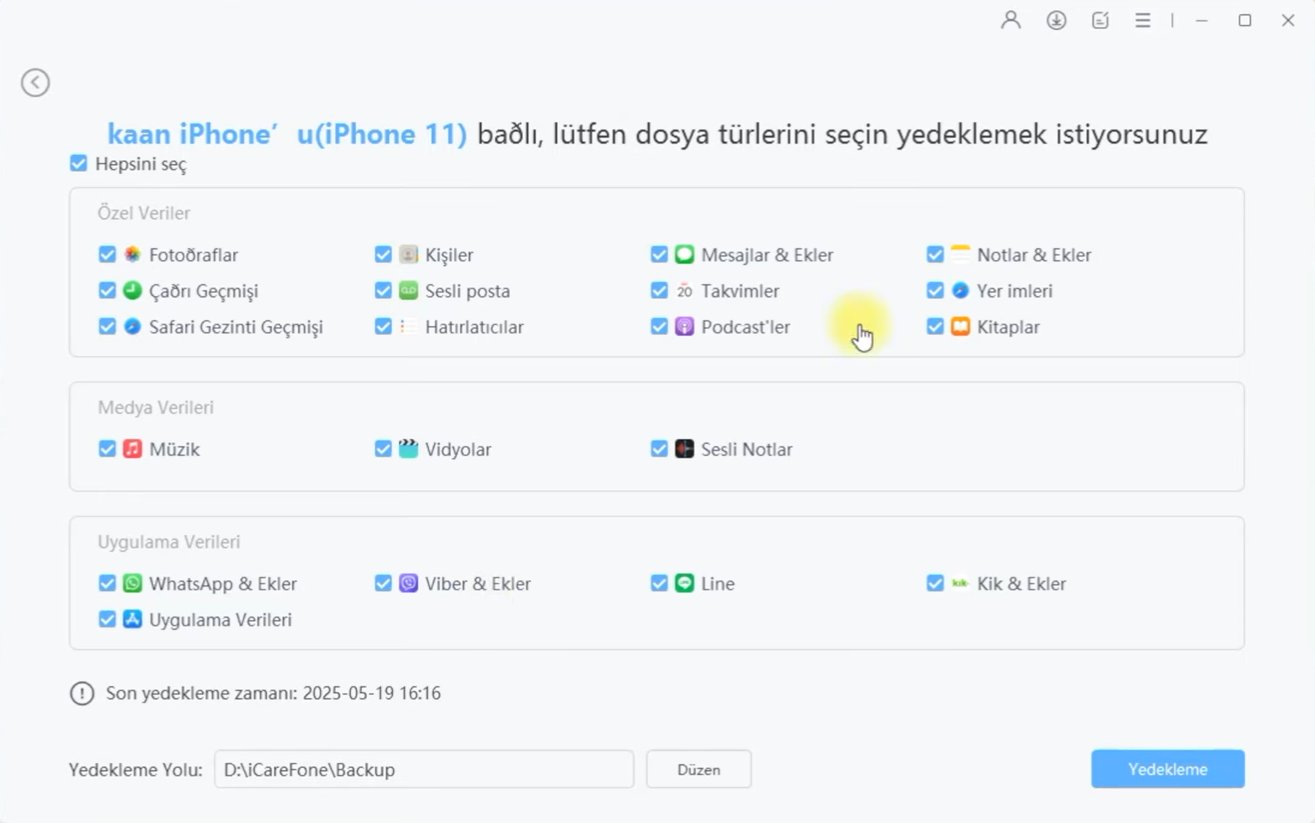The height and width of the screenshot is (823, 1315).
Task: Toggle the Mesajlar & Ekler checkbox
Action: pos(659,255)
